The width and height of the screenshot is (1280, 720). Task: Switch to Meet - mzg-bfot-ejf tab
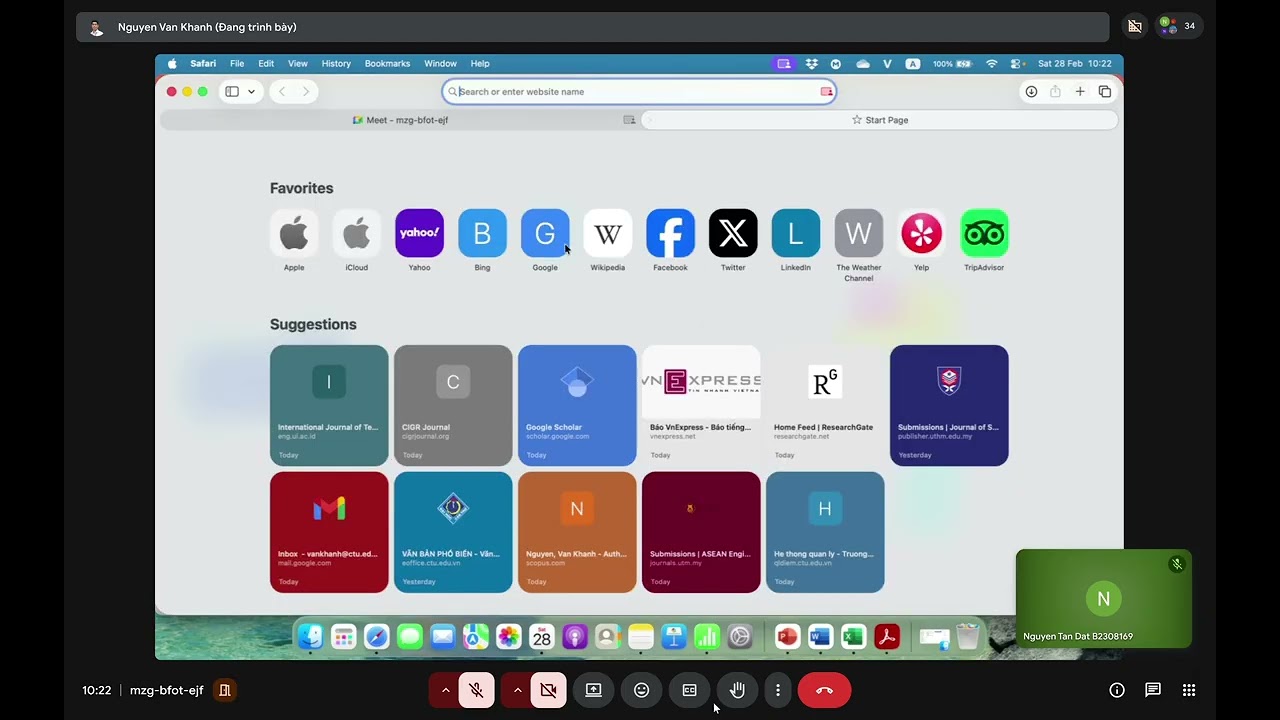(x=400, y=120)
